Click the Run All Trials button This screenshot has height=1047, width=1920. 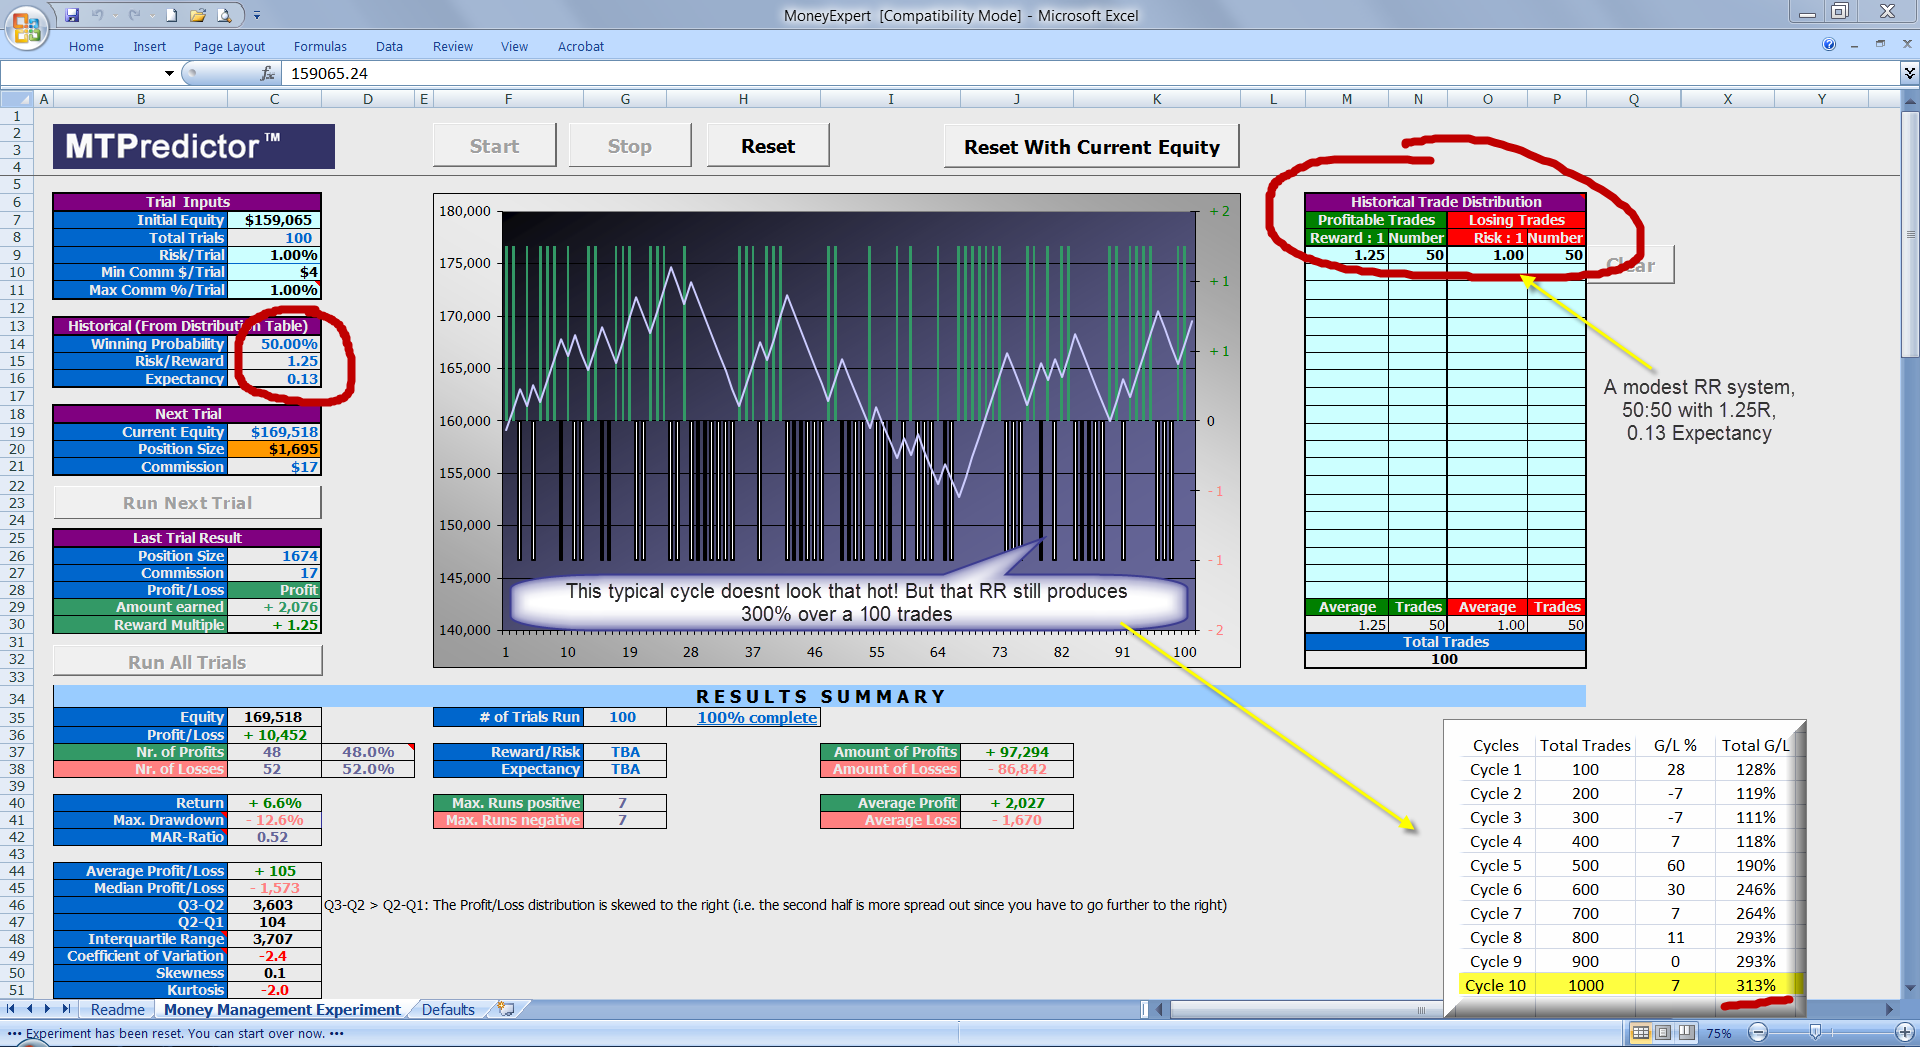point(187,662)
